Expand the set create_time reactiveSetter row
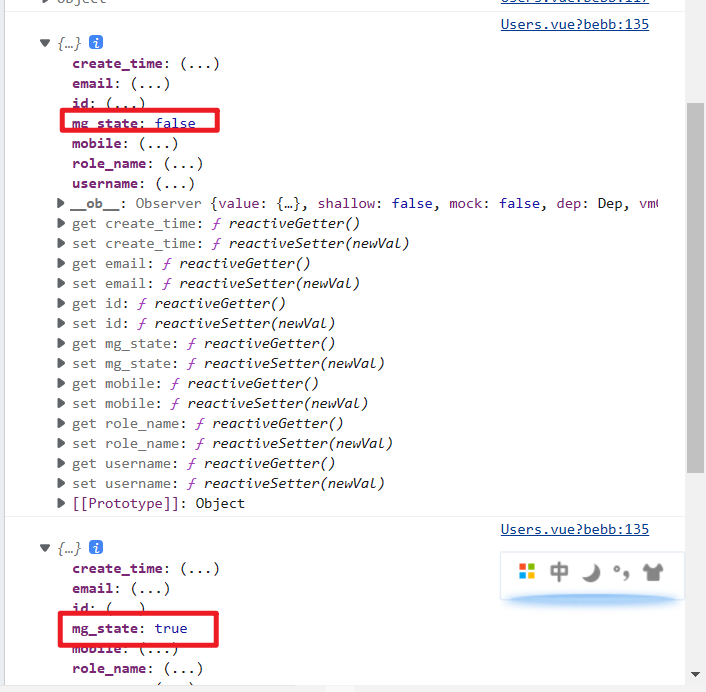Image resolution: width=706 pixels, height=692 pixels. pyautogui.click(x=61, y=244)
